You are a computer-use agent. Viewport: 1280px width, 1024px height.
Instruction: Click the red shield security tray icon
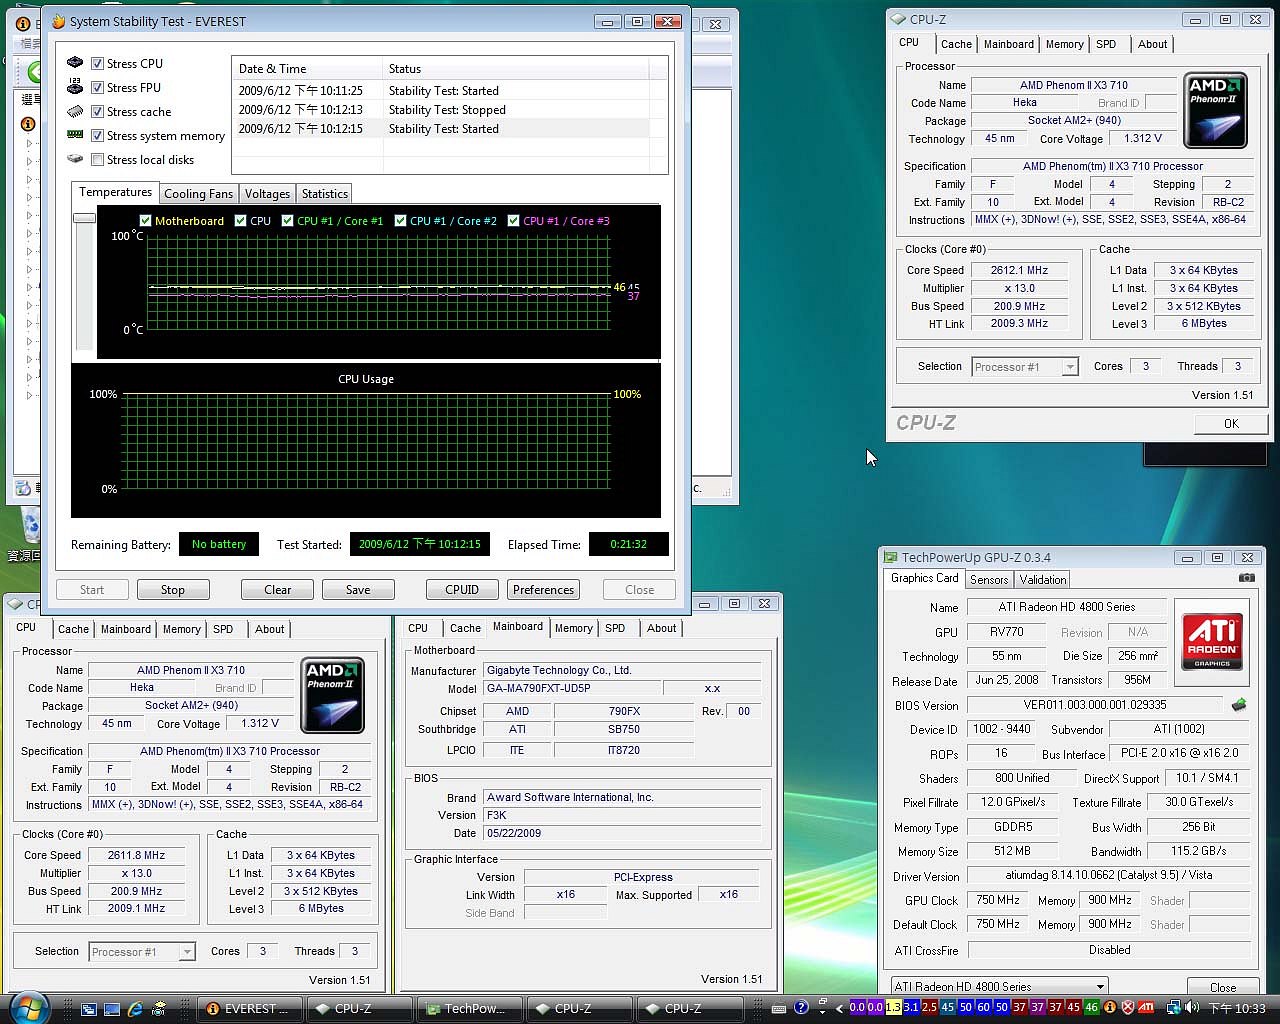pyautogui.click(x=1128, y=1008)
